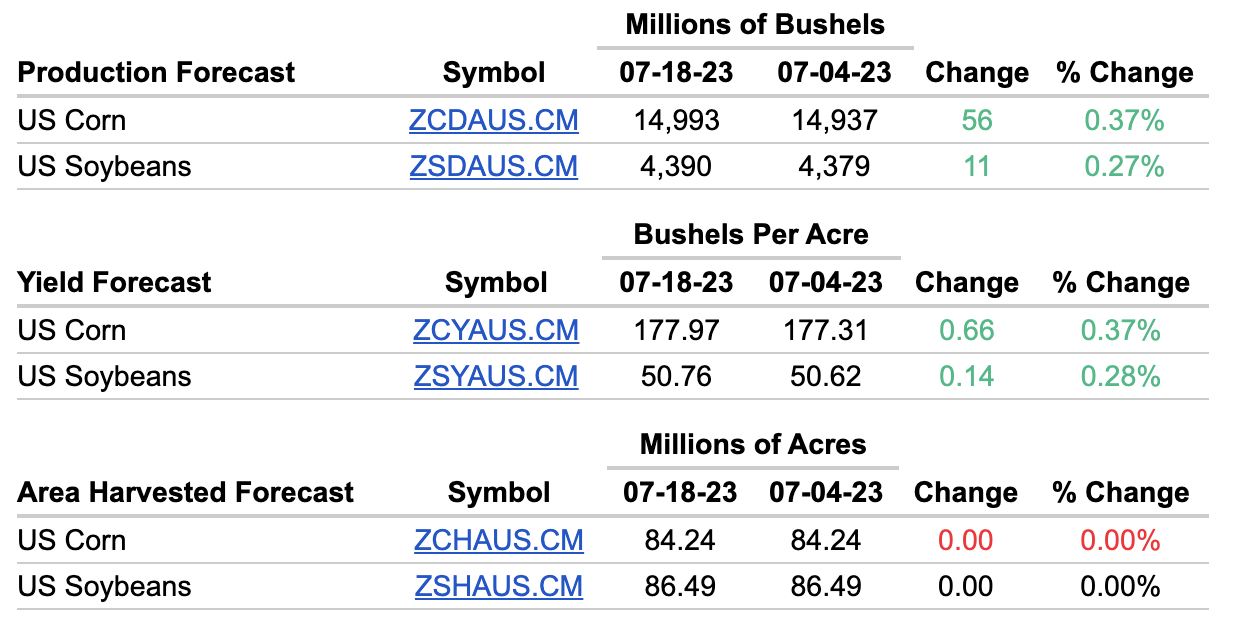Click the red 0.00% change value
This screenshot has height=638, width=1244.
point(1120,541)
